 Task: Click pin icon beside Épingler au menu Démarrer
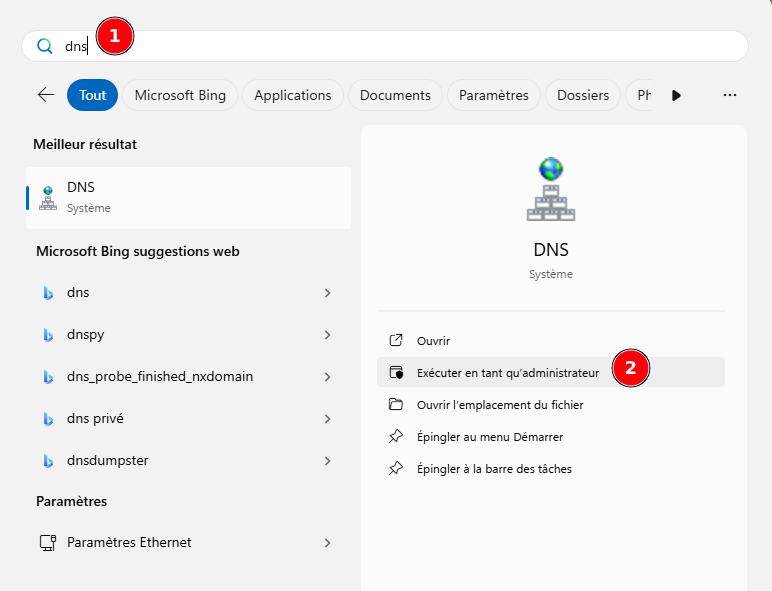(396, 436)
